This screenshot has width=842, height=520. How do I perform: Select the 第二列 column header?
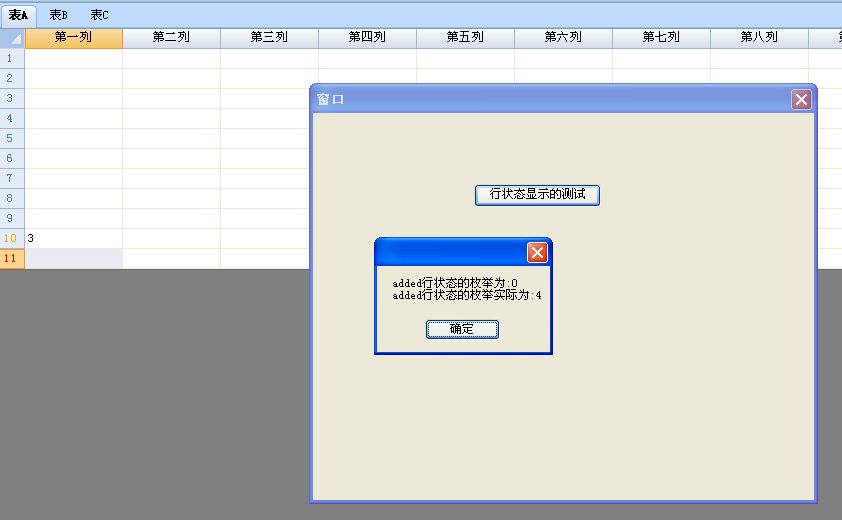click(x=171, y=38)
